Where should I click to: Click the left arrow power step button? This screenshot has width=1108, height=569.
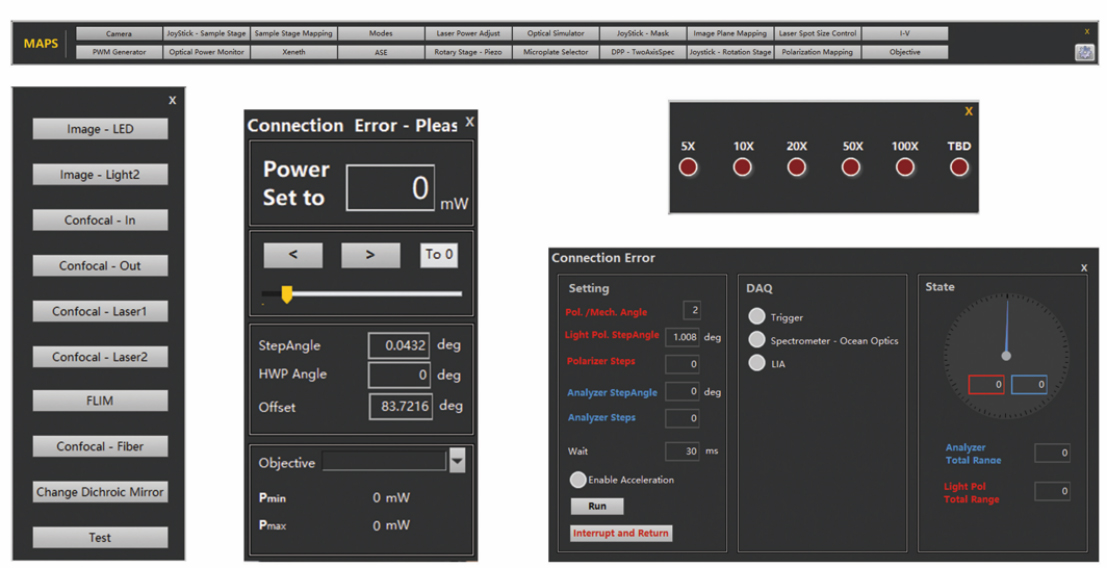click(293, 255)
